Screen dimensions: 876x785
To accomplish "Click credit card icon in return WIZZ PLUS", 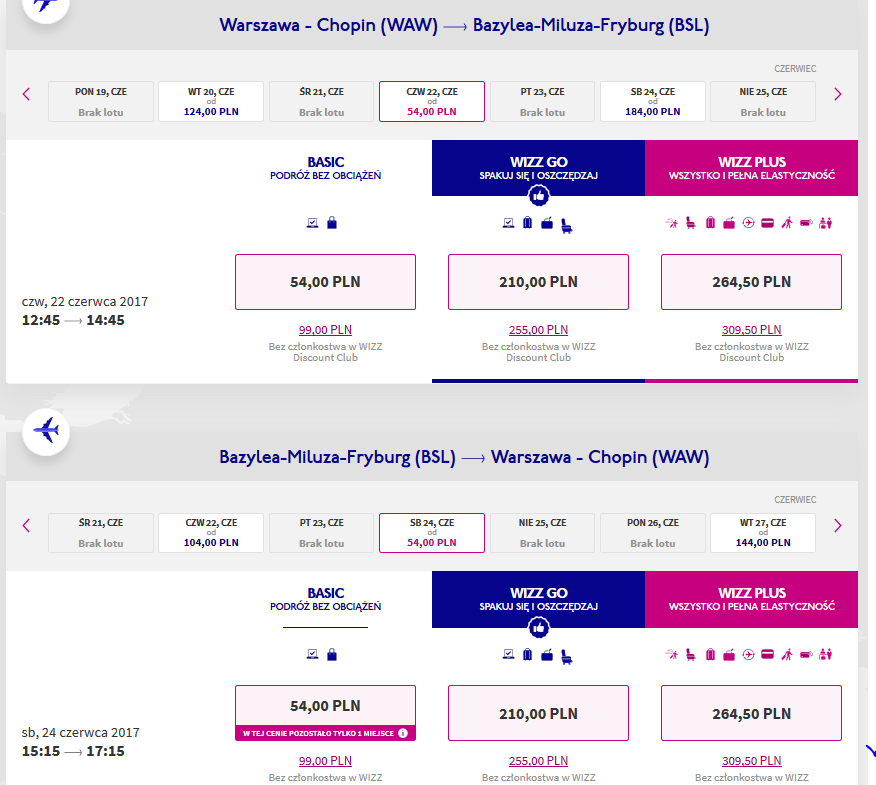I will pos(768,654).
